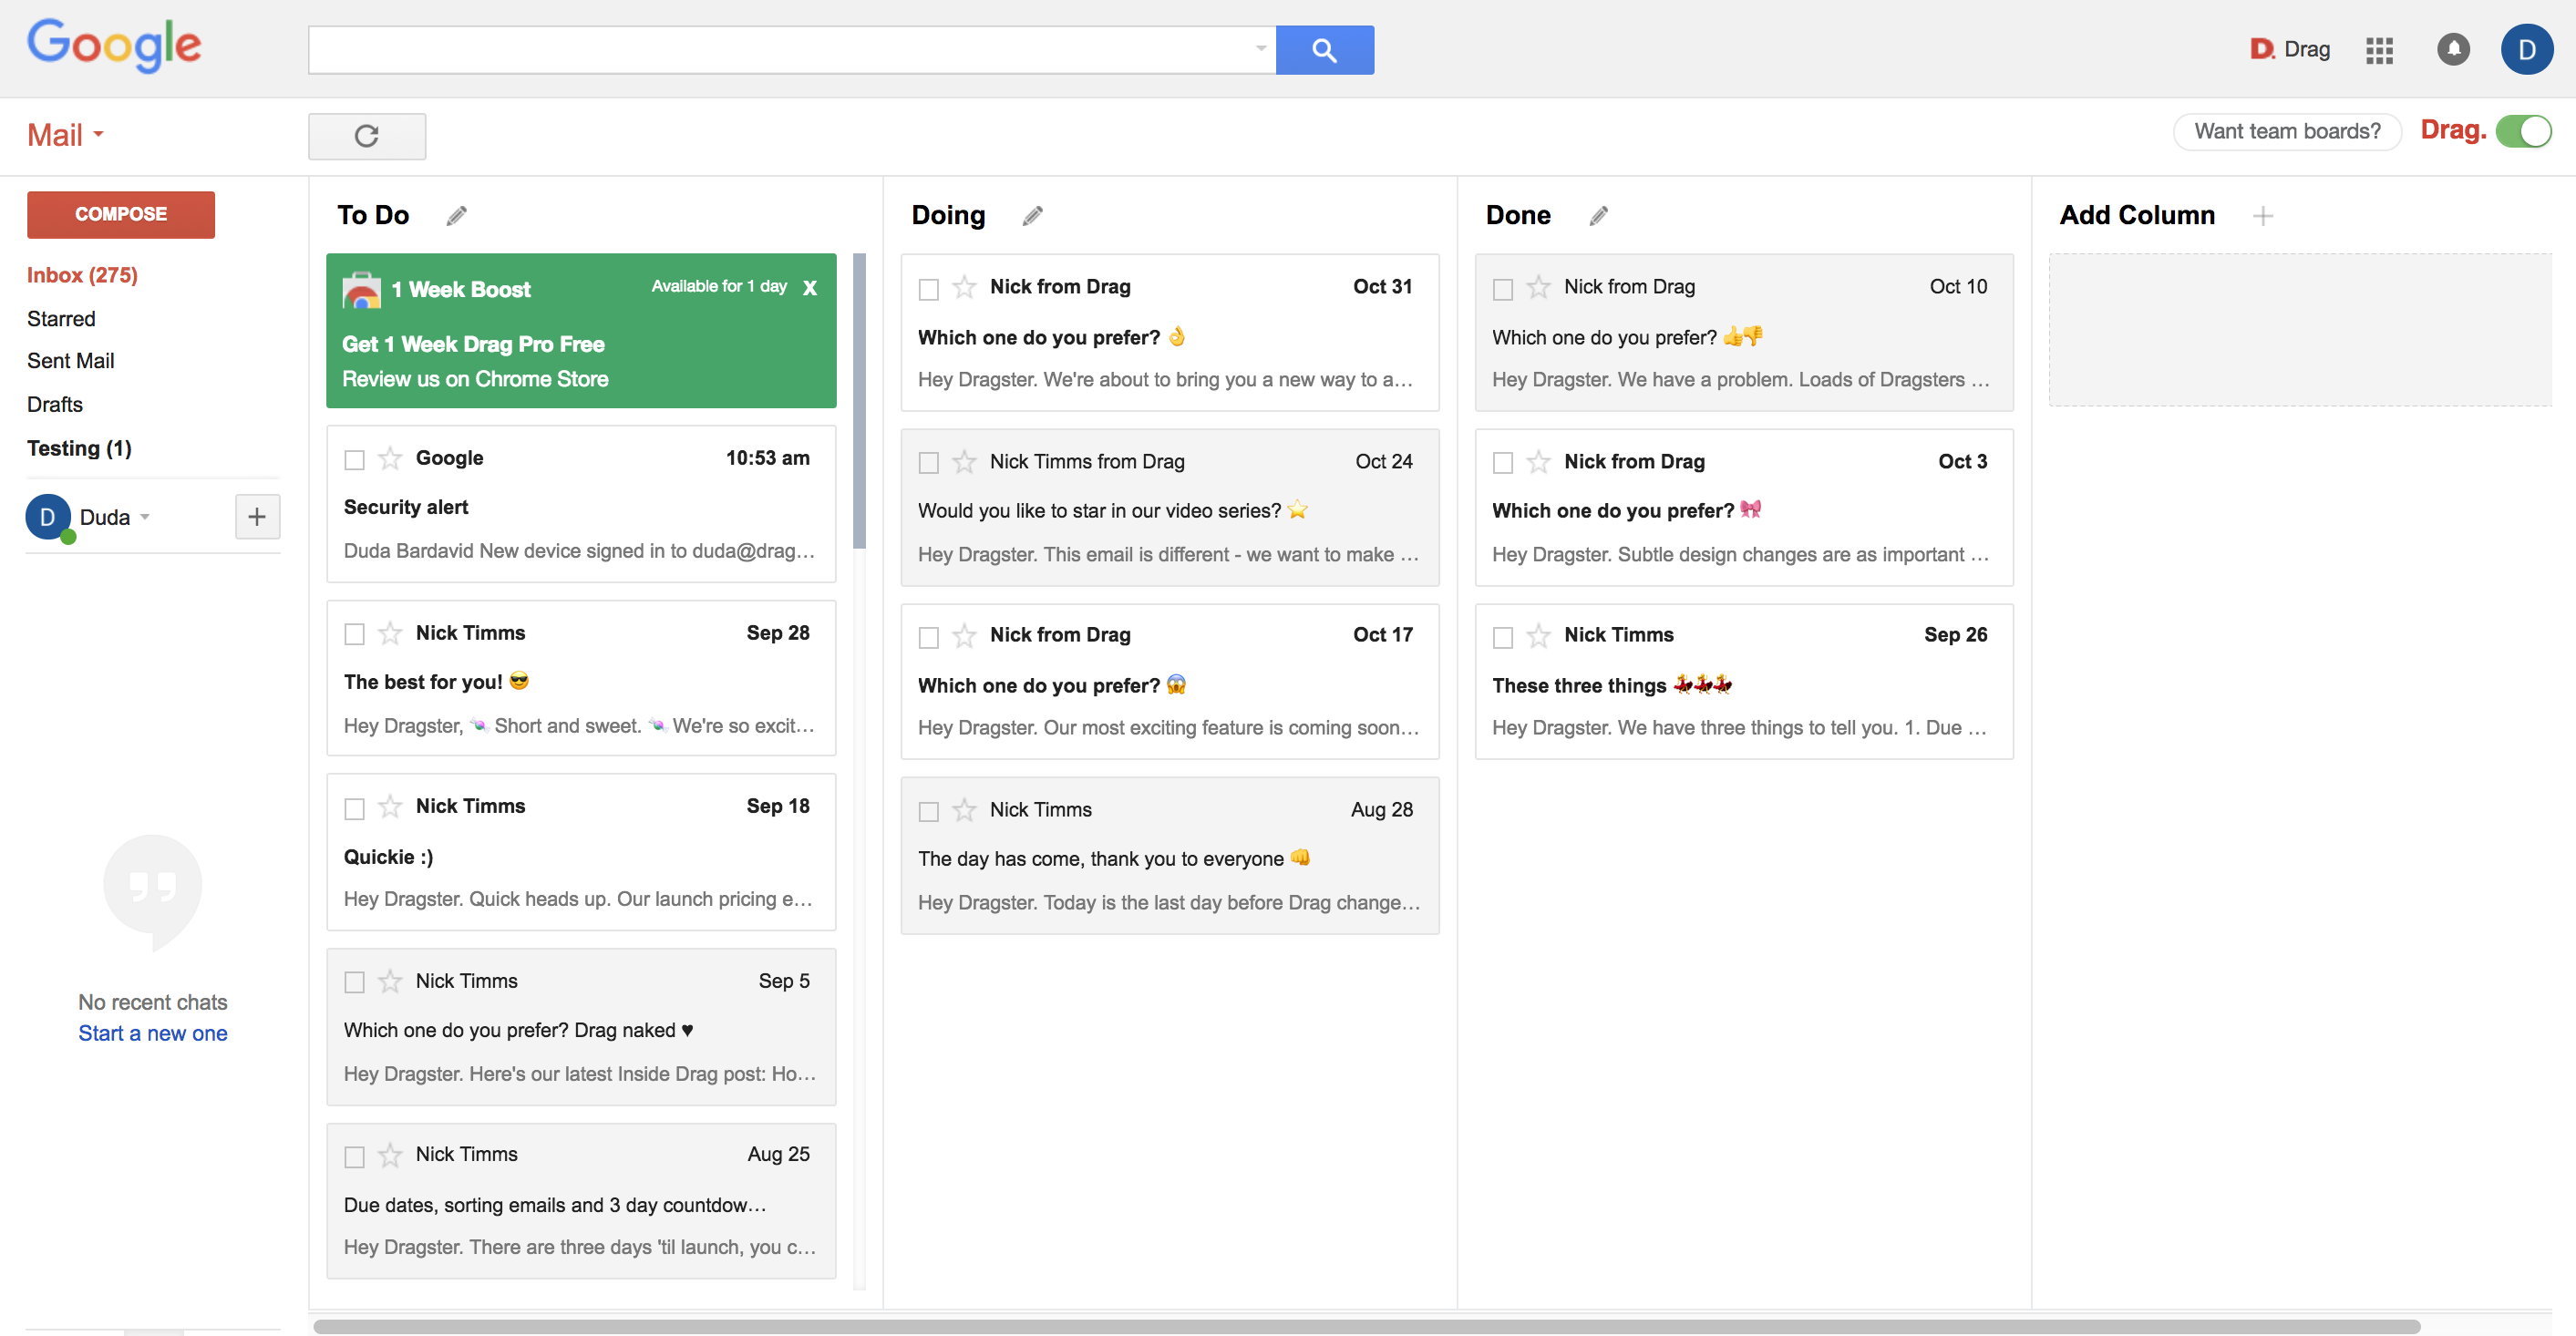Check the checkbox on Nick Timms Sep 28 email
Image resolution: width=2576 pixels, height=1336 pixels.
tap(355, 634)
